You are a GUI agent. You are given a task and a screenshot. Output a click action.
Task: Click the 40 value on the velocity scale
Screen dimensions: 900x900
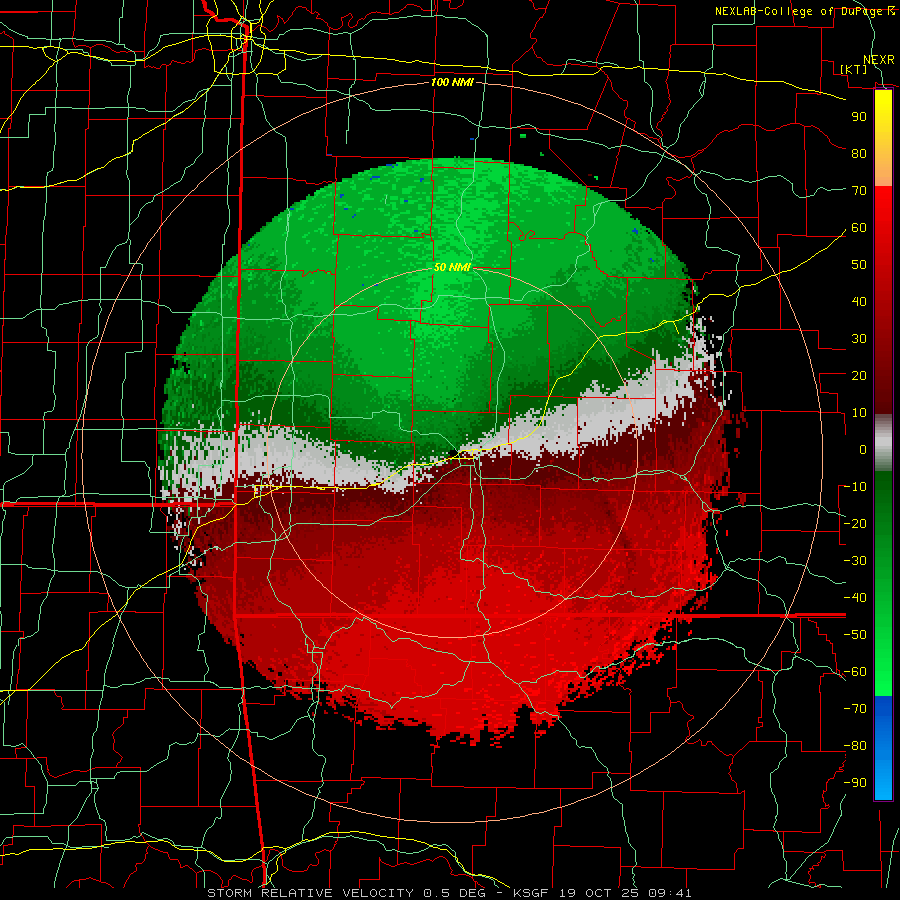point(859,301)
